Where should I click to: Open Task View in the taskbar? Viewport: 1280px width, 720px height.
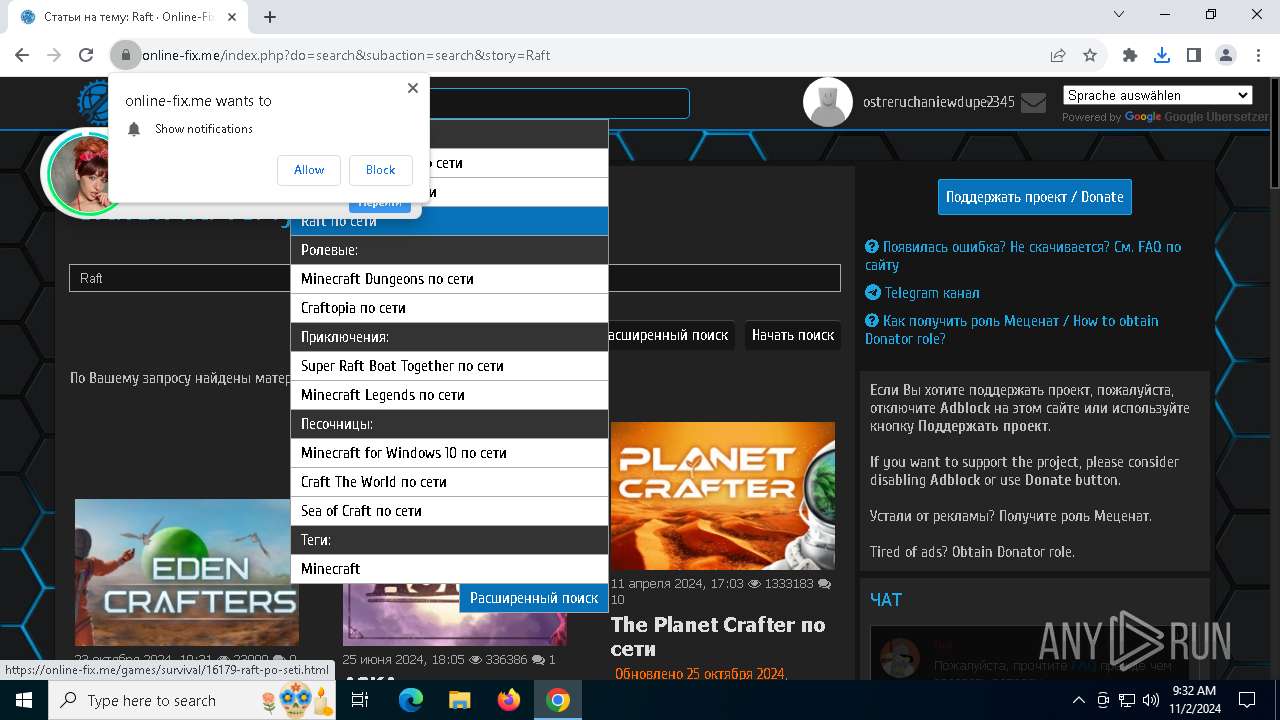pyautogui.click(x=360, y=700)
